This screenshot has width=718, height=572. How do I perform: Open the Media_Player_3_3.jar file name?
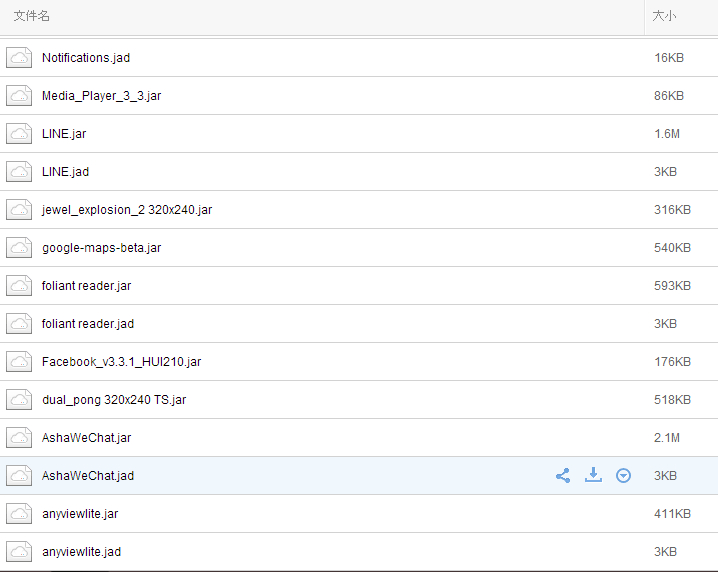click(x=102, y=96)
